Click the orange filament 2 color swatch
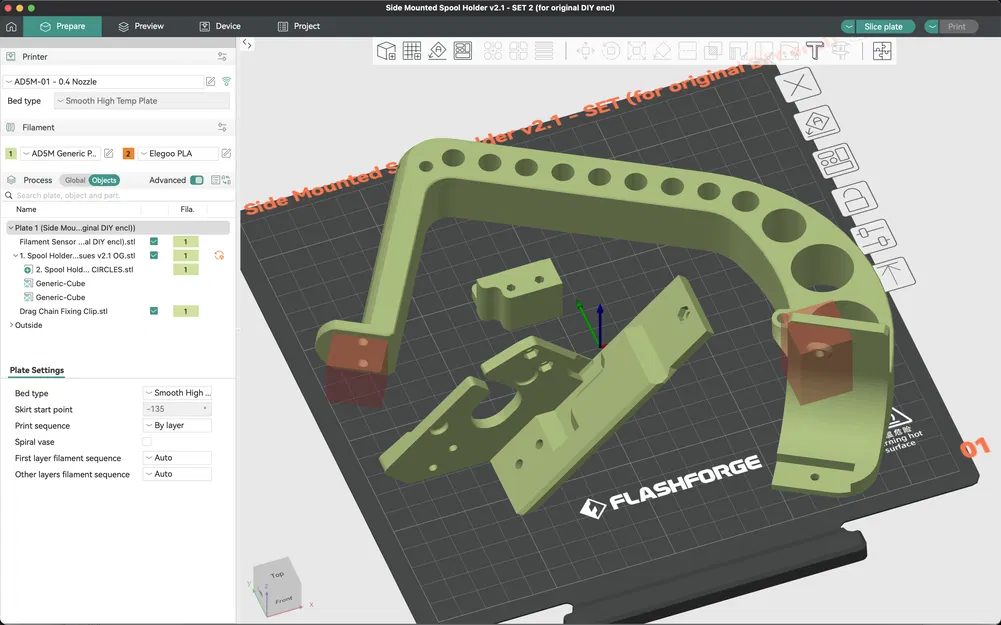Image resolution: width=1001 pixels, height=625 pixels. 128,154
